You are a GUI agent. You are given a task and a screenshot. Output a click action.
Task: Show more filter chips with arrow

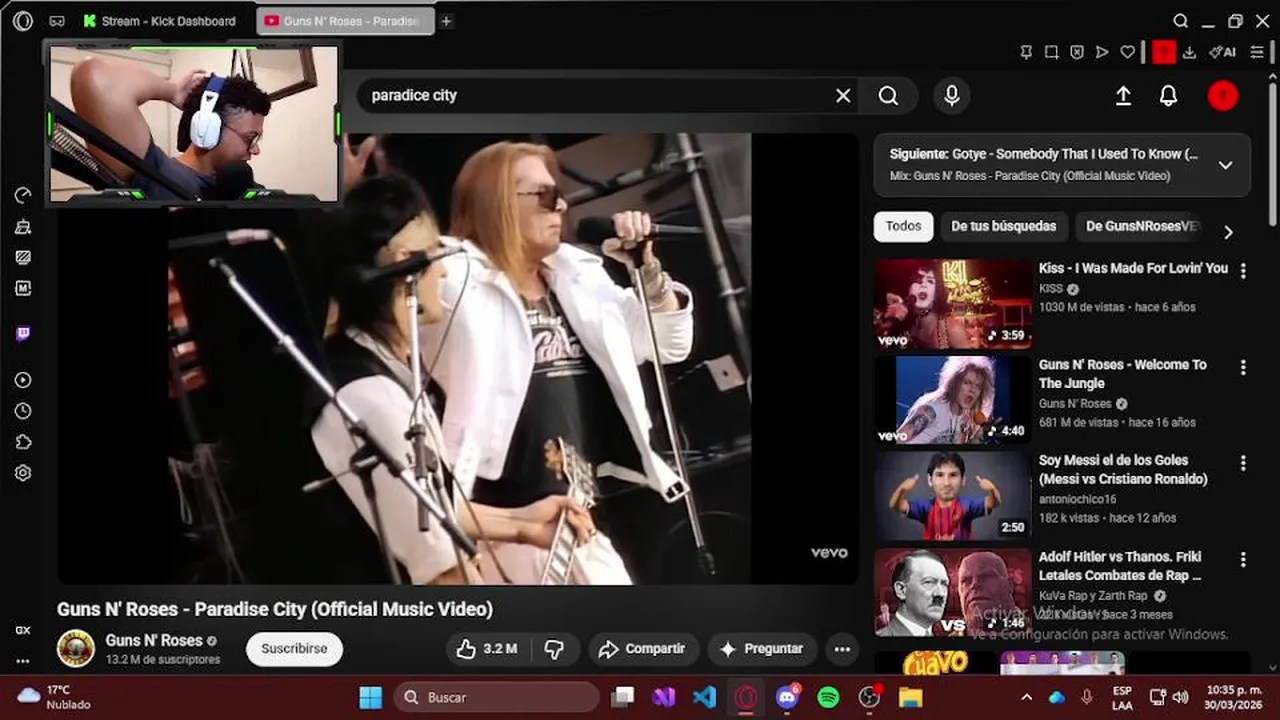click(x=1228, y=232)
